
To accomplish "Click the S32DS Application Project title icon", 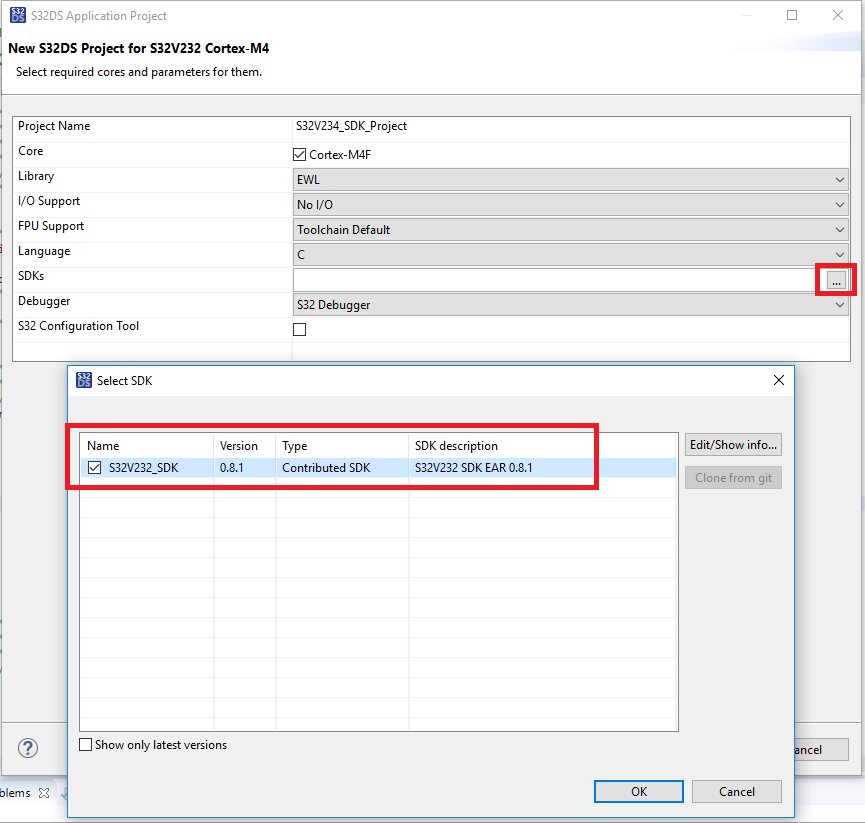I will click(x=18, y=15).
